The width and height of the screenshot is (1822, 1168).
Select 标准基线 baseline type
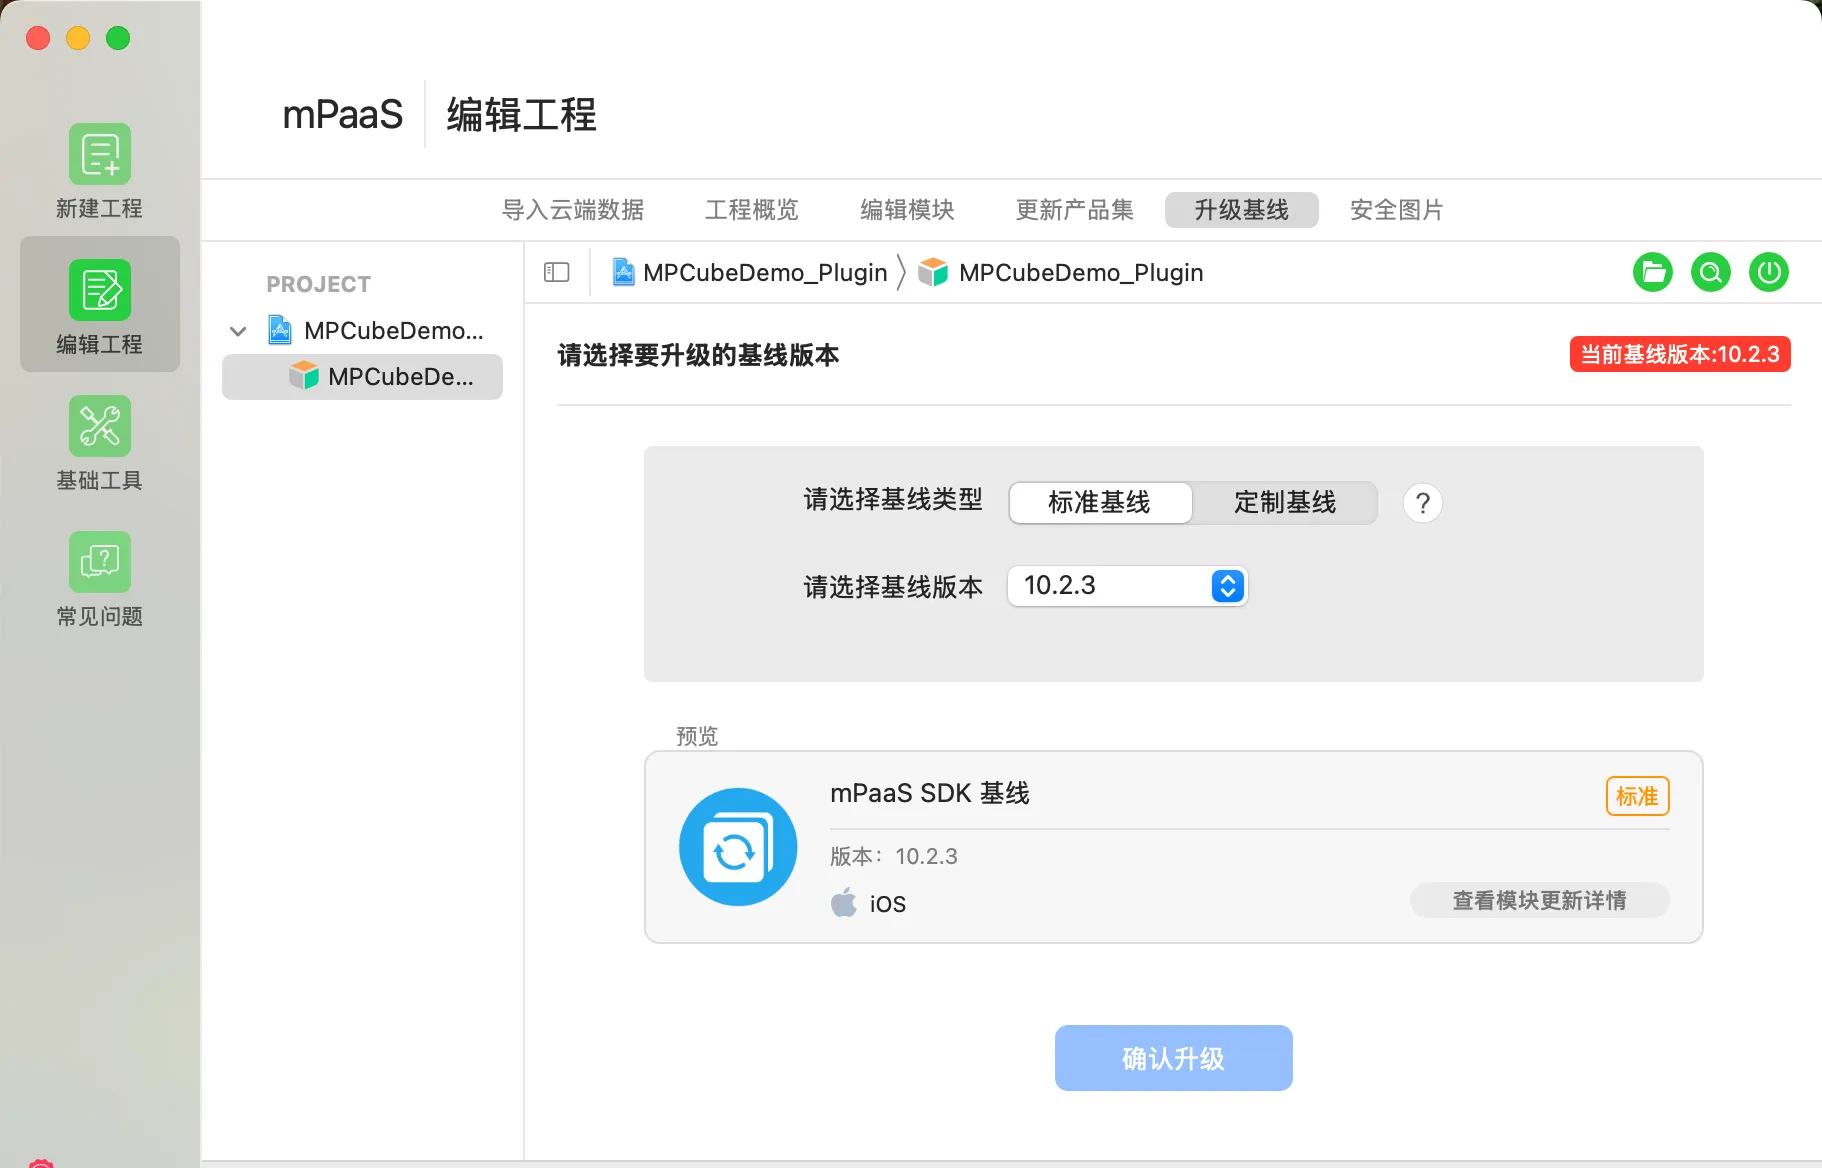point(1100,502)
